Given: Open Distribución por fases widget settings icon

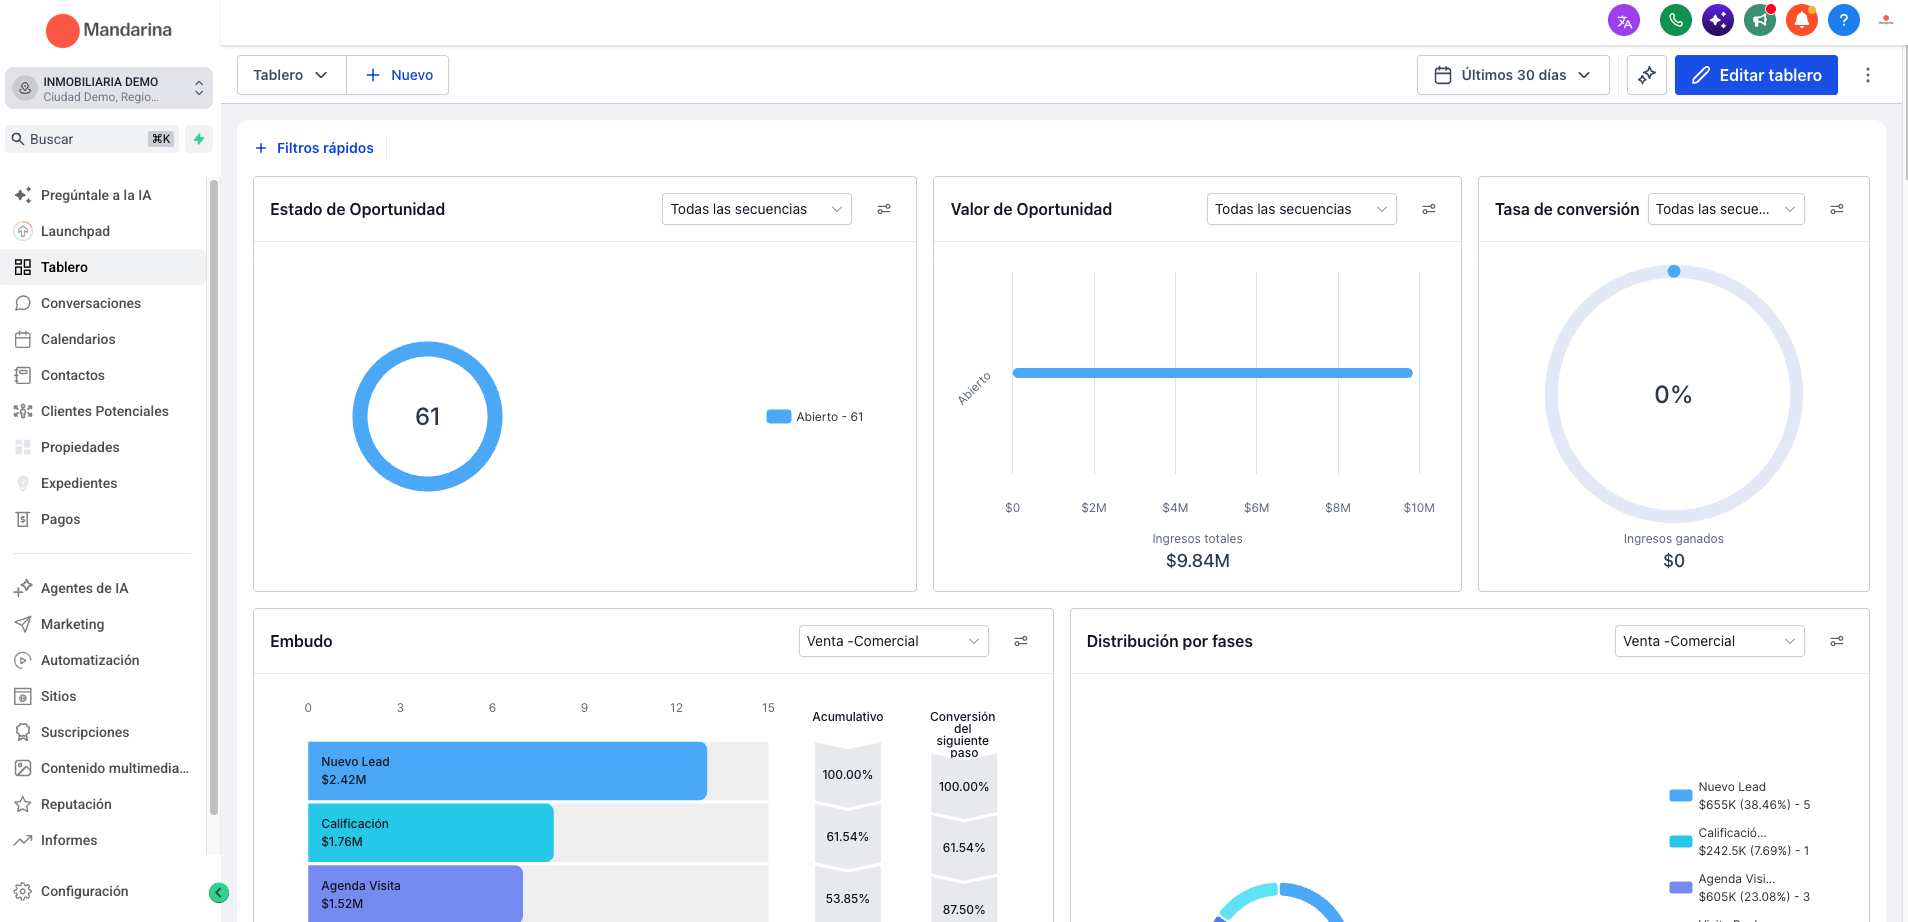Looking at the screenshot, I should [x=1837, y=641].
